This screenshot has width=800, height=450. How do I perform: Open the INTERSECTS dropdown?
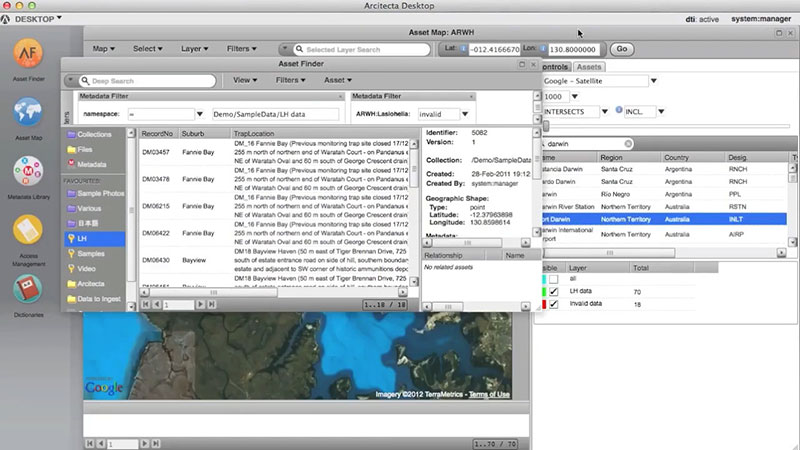click(607, 111)
